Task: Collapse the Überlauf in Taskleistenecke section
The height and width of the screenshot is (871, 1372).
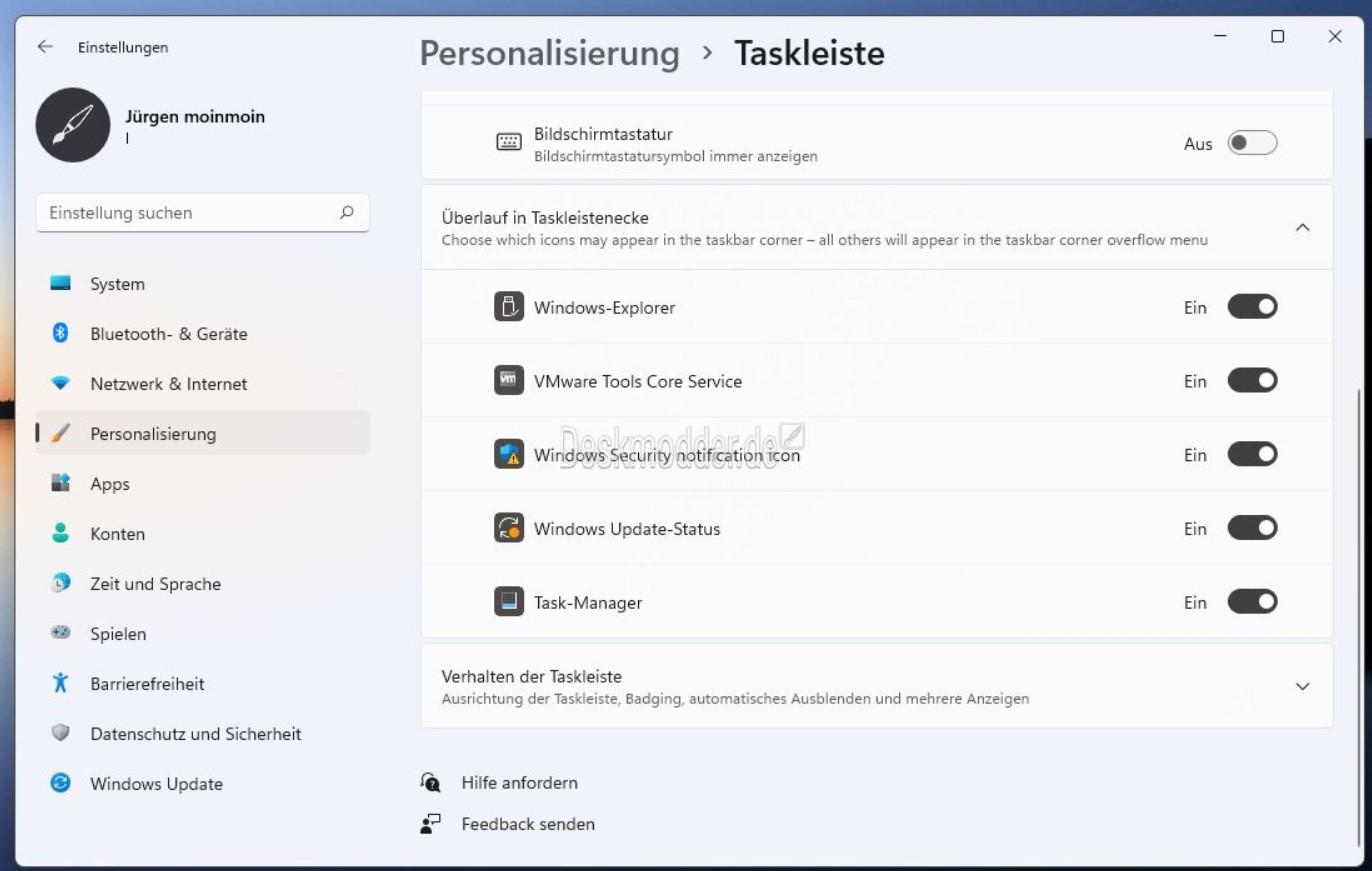Action: click(1302, 228)
